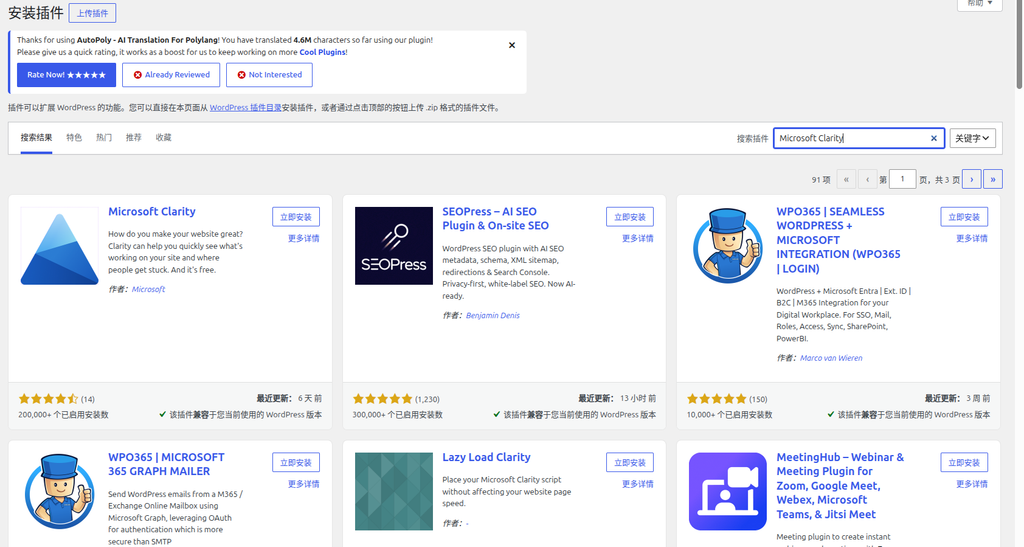
Task: Dismiss the AutoPoly rating notice
Action: tap(512, 45)
